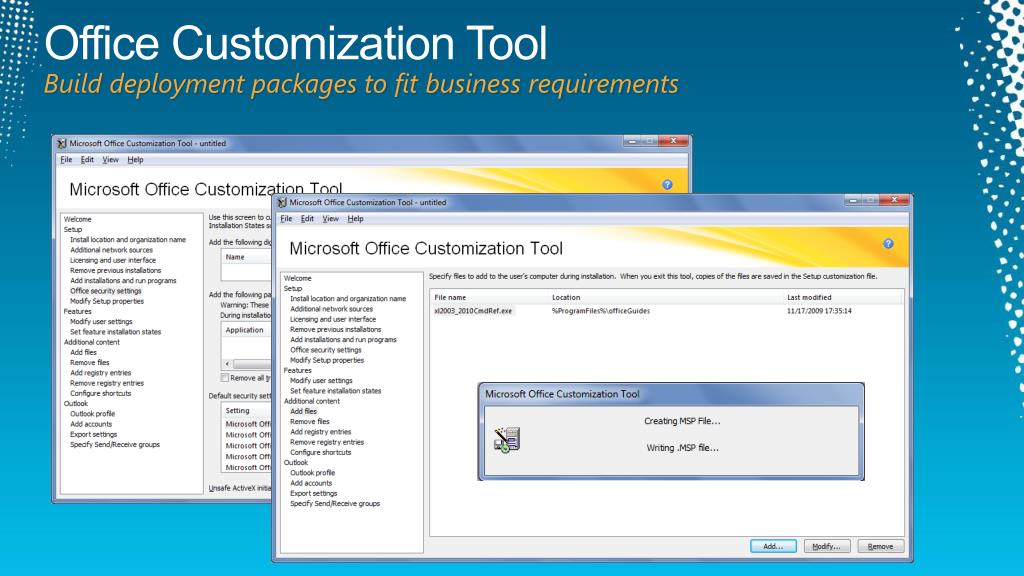Select Add files in back window tree

(84, 352)
